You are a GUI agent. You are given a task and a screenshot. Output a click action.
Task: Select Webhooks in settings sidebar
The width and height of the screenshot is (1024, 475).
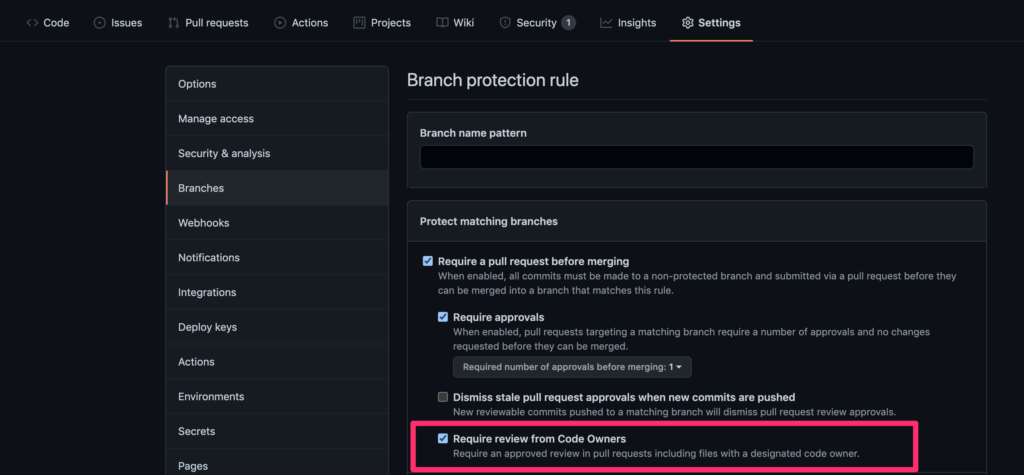(277, 223)
